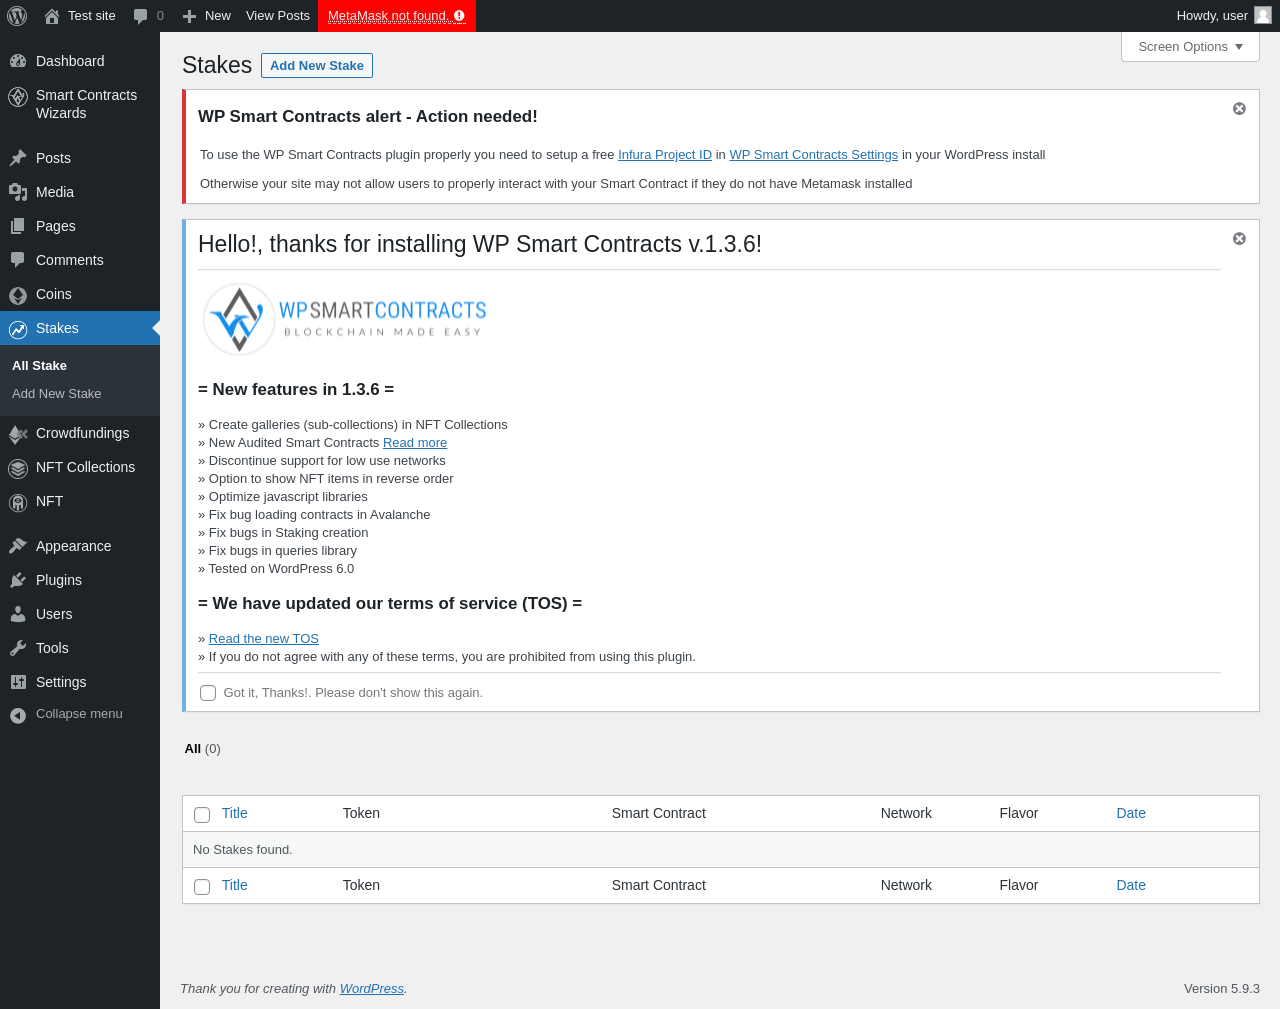Click the 'Network' header column text
Image resolution: width=1280 pixels, height=1009 pixels.
pos(906,813)
